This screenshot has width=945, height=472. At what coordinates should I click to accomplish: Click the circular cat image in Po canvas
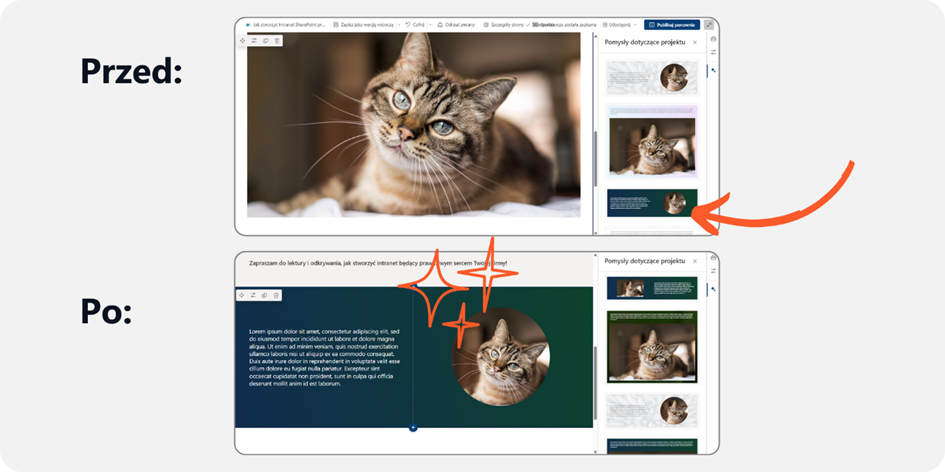500,356
